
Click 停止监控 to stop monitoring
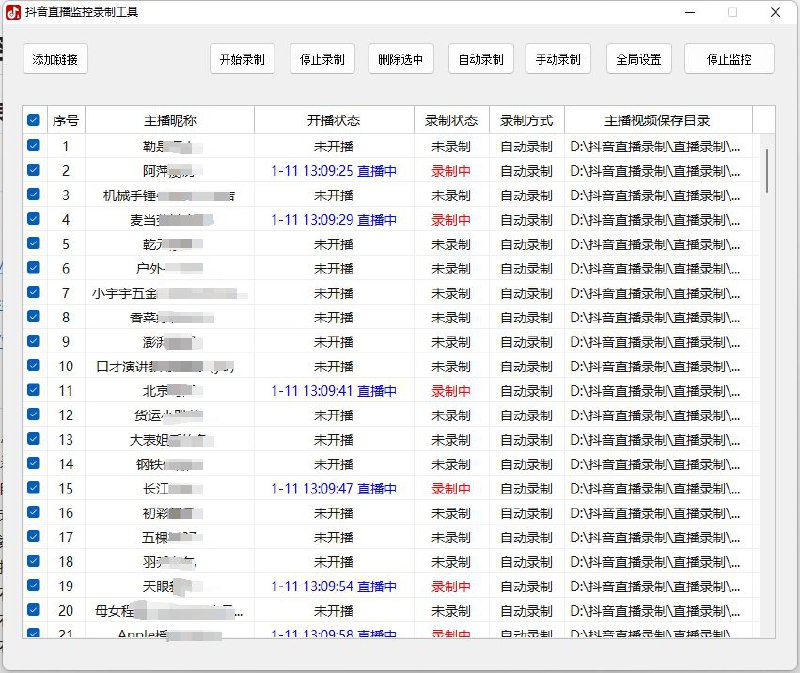(x=728, y=59)
